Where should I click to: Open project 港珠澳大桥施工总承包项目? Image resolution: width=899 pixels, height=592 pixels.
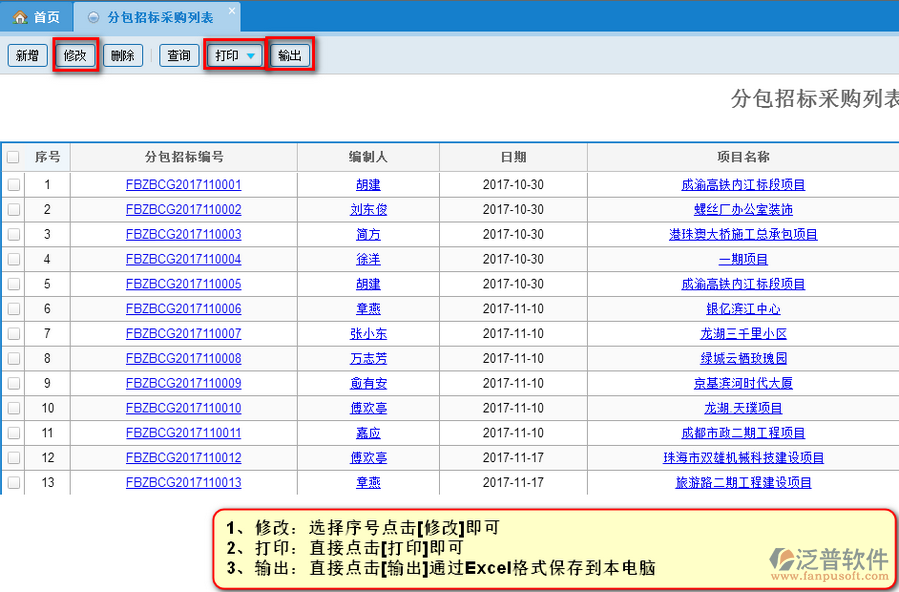tap(743, 235)
